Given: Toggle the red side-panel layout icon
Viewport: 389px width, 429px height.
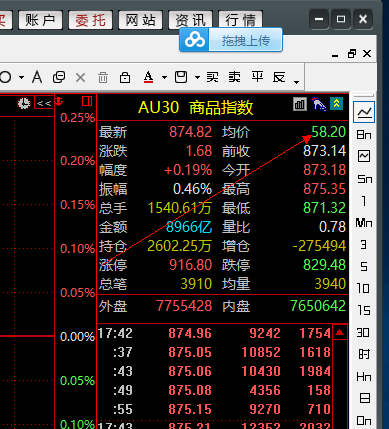Looking at the screenshot, I should click(87, 101).
